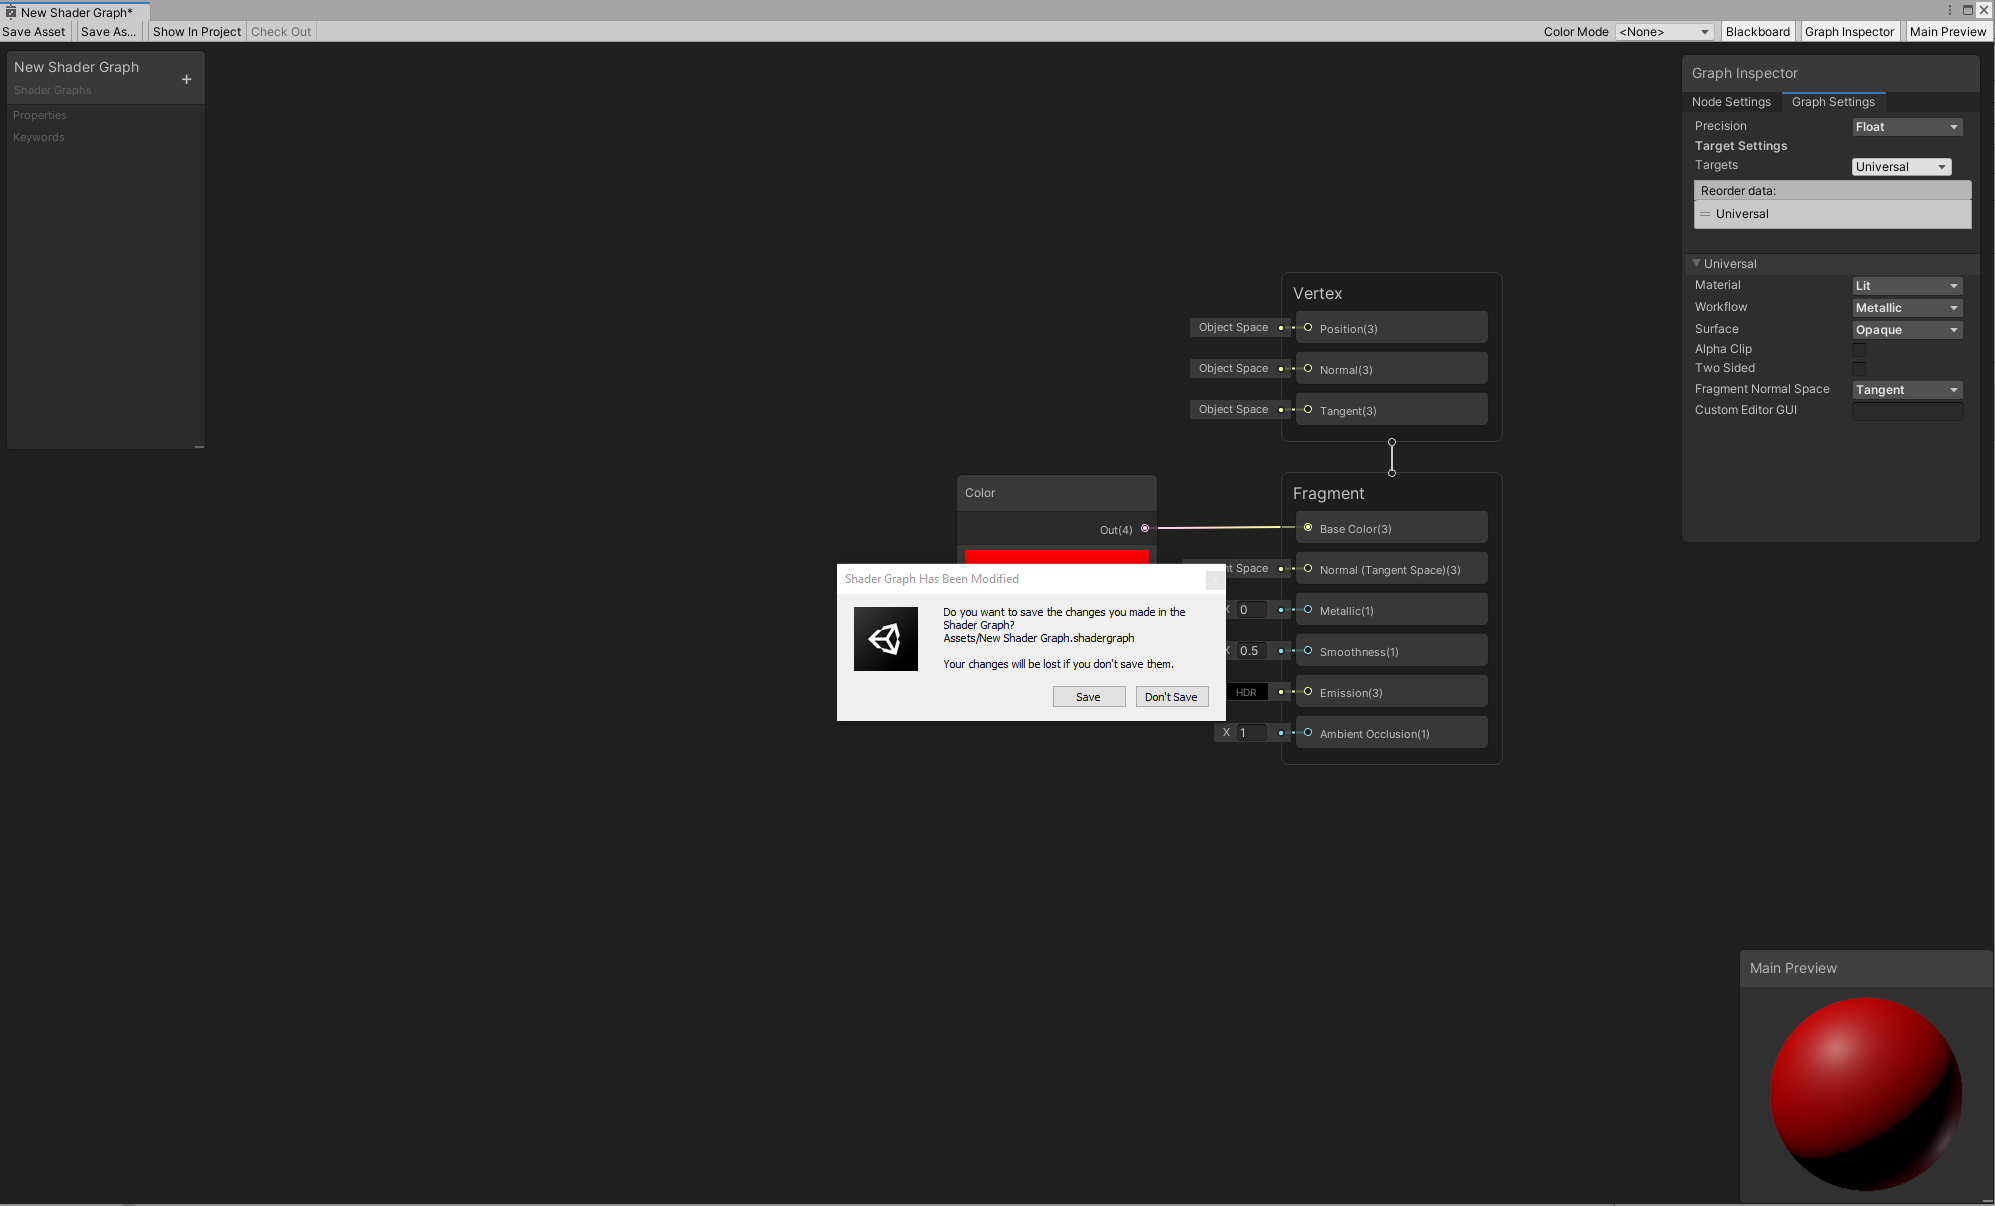Click the drag handle beside Universal

(x=1705, y=214)
